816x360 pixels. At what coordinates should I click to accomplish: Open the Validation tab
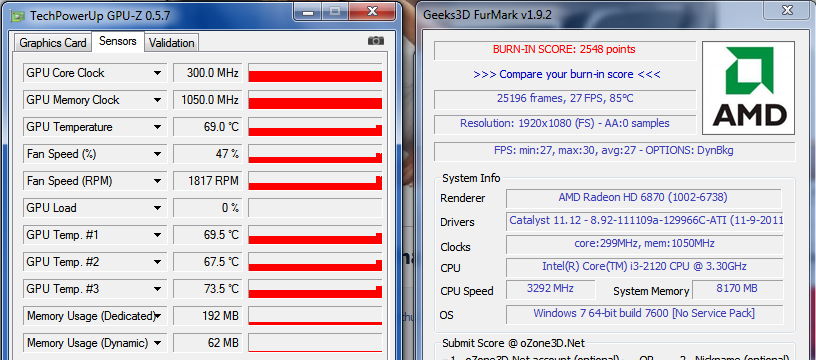pyautogui.click(x=171, y=43)
